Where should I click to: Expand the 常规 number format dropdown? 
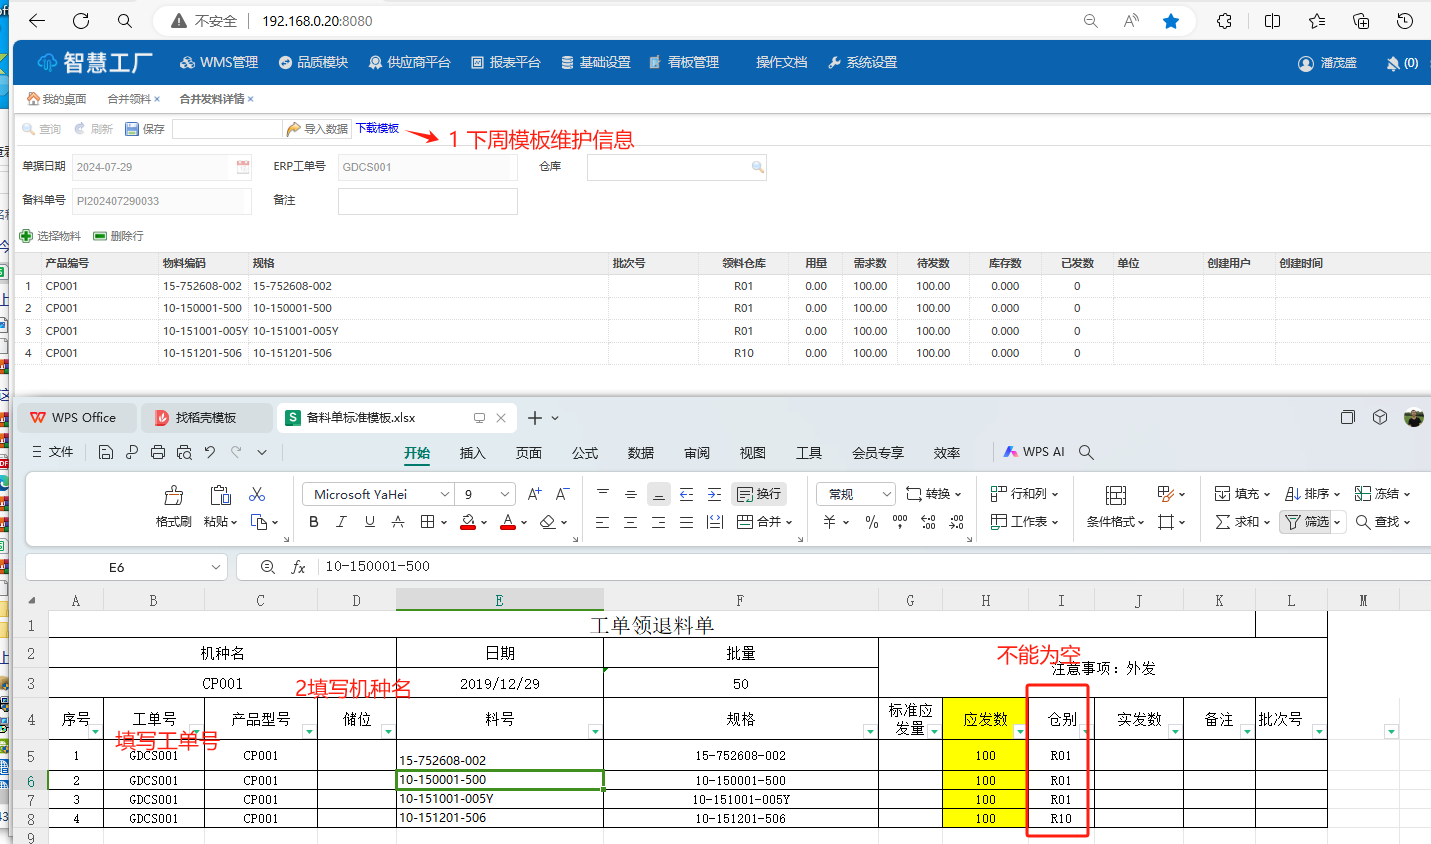pos(886,494)
